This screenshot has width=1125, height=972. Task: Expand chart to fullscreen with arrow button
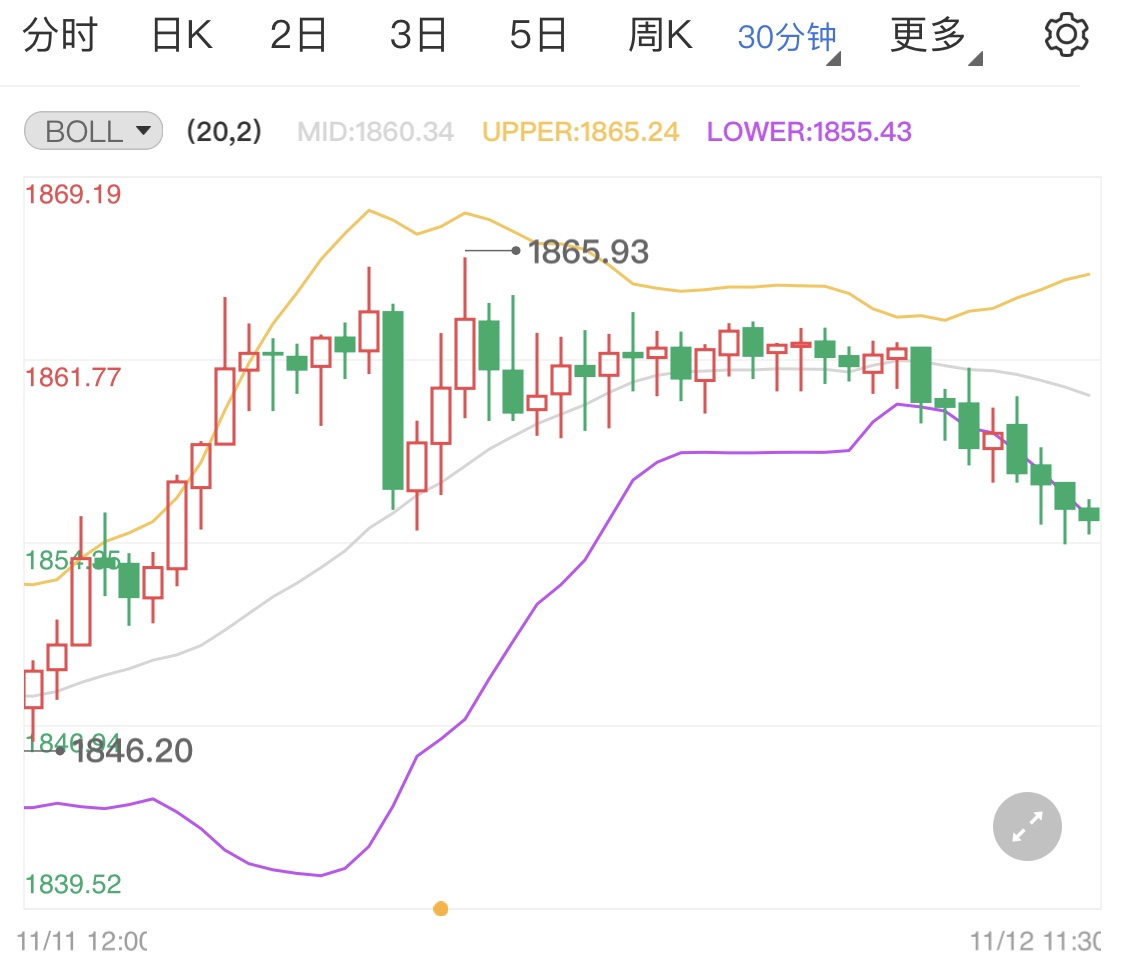point(1027,826)
